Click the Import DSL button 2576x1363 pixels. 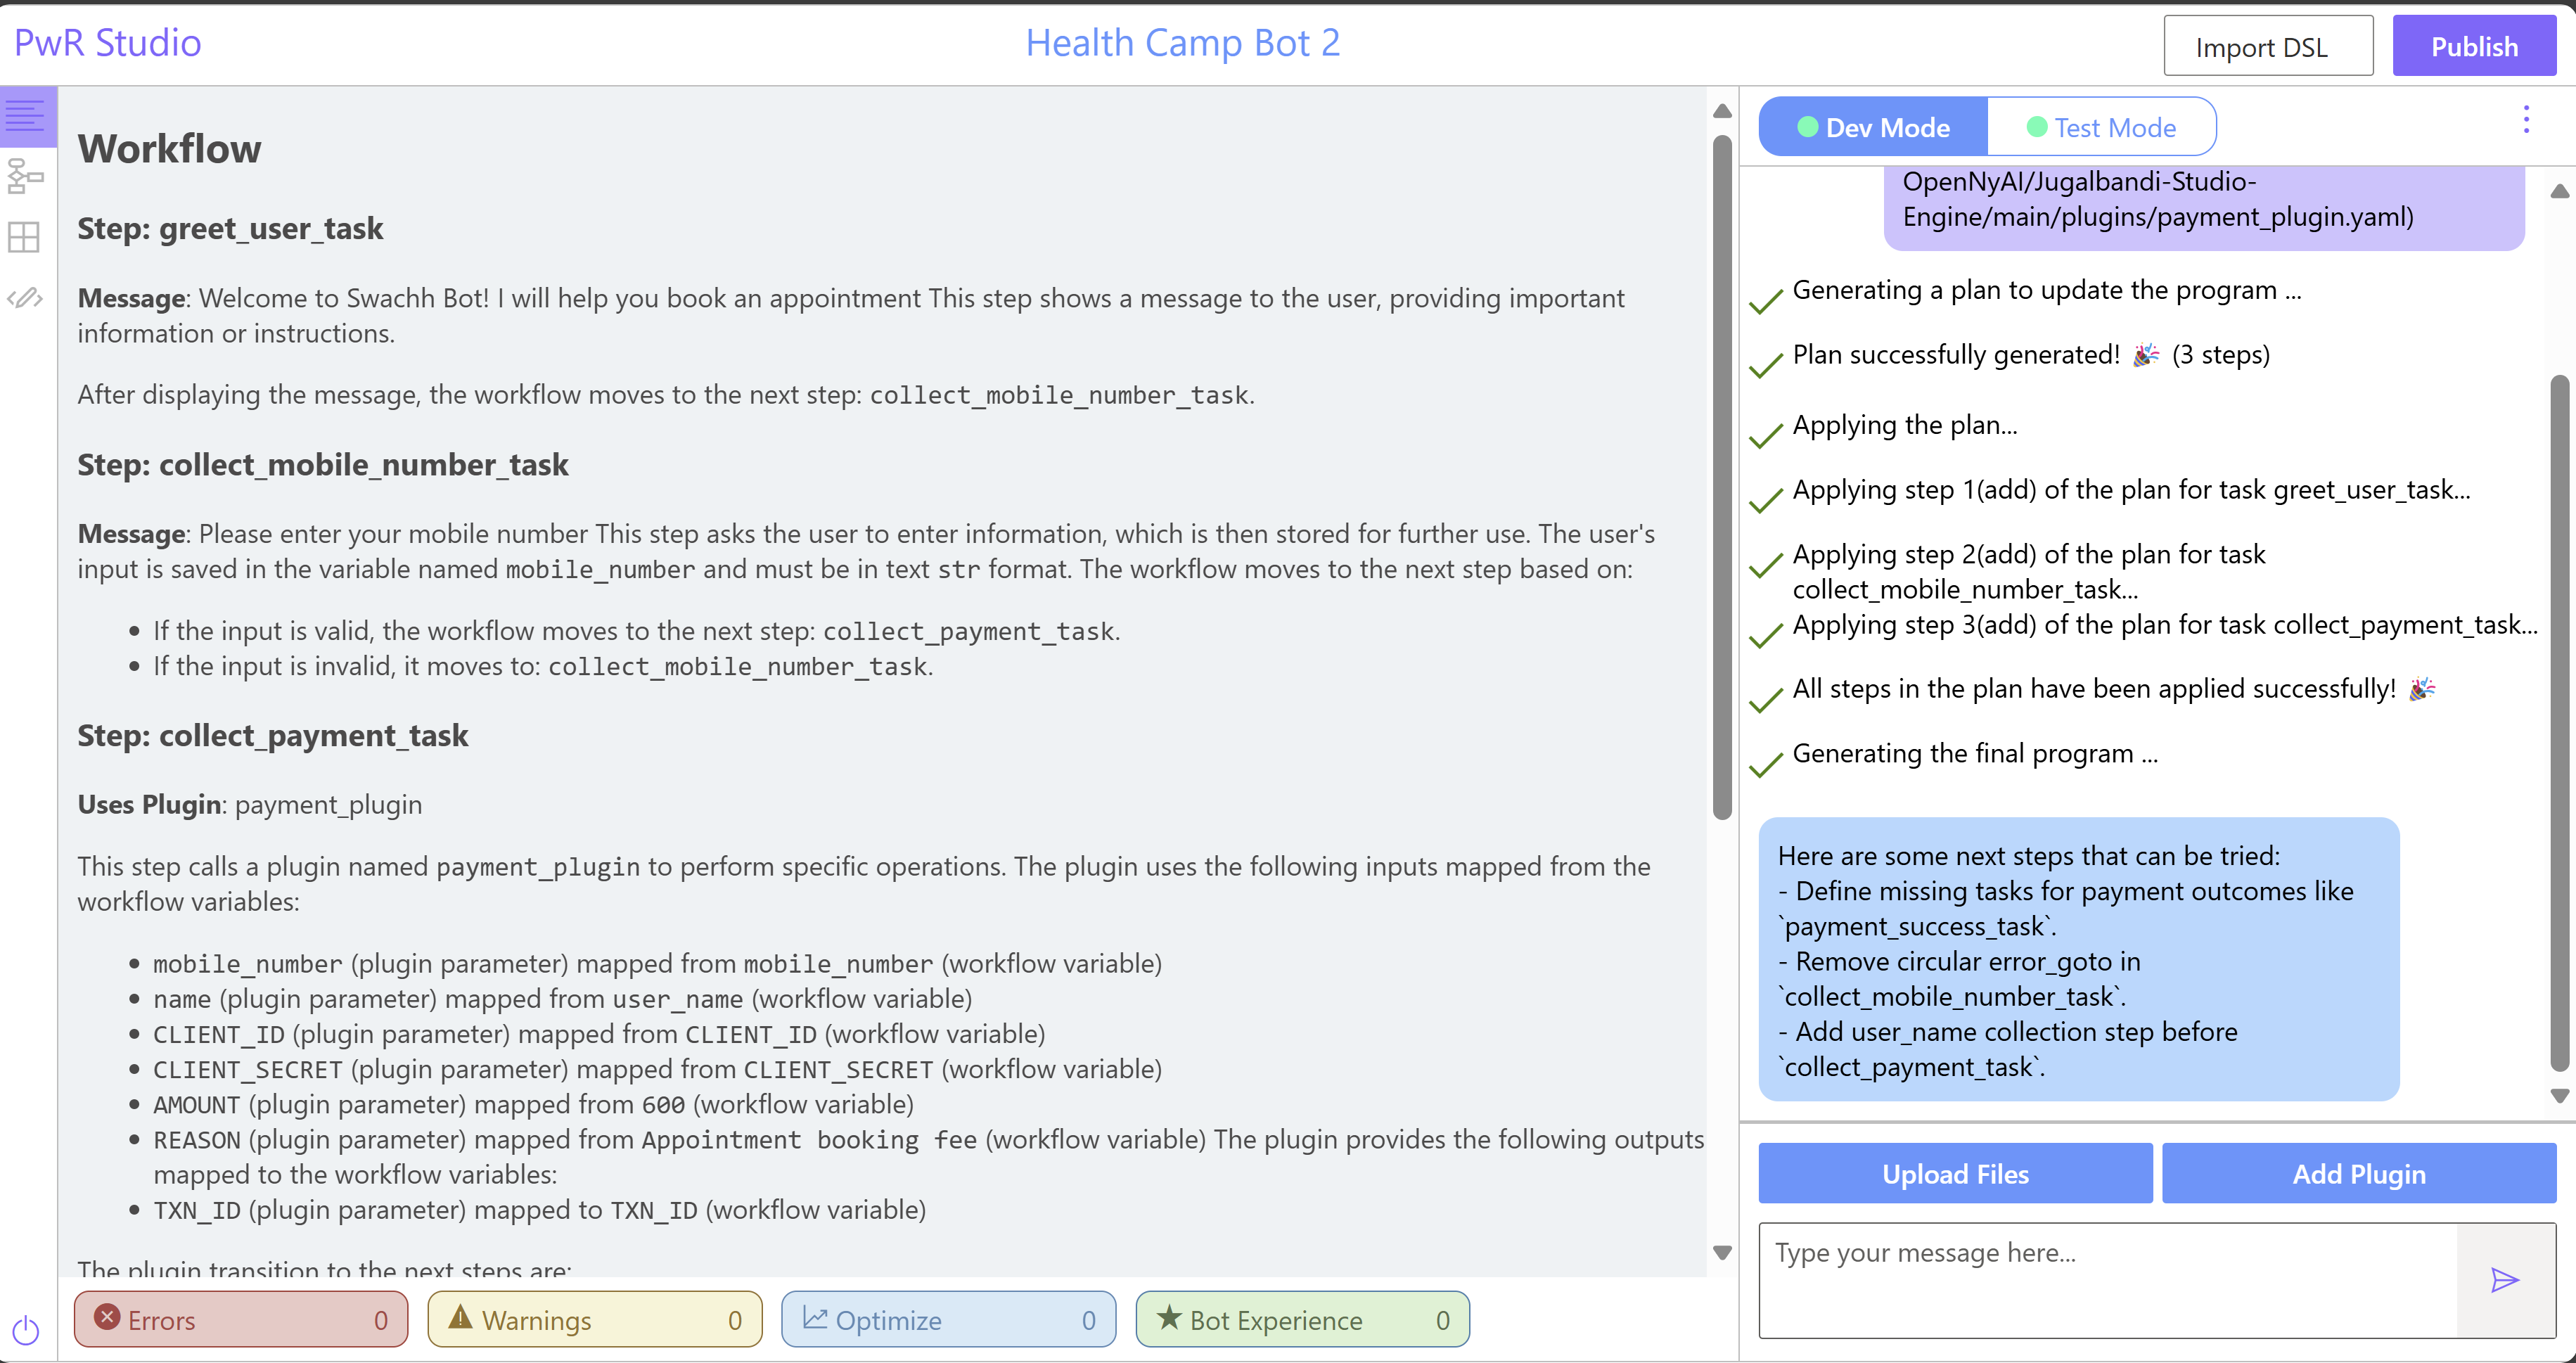pyautogui.click(x=2267, y=47)
